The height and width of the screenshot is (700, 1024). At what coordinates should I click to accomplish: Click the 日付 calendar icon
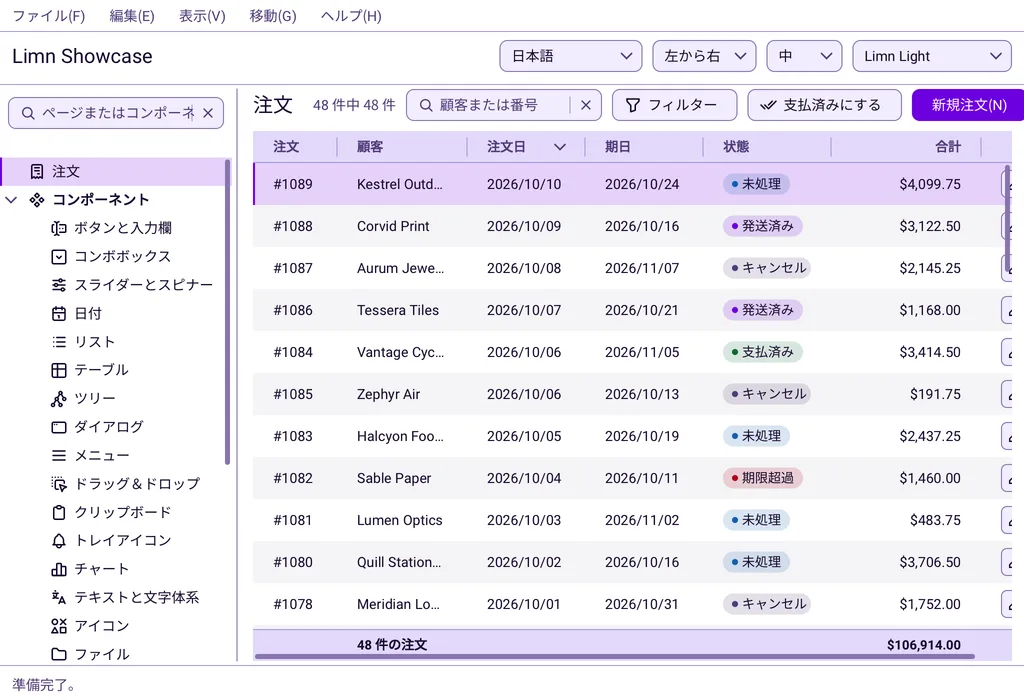pos(59,313)
